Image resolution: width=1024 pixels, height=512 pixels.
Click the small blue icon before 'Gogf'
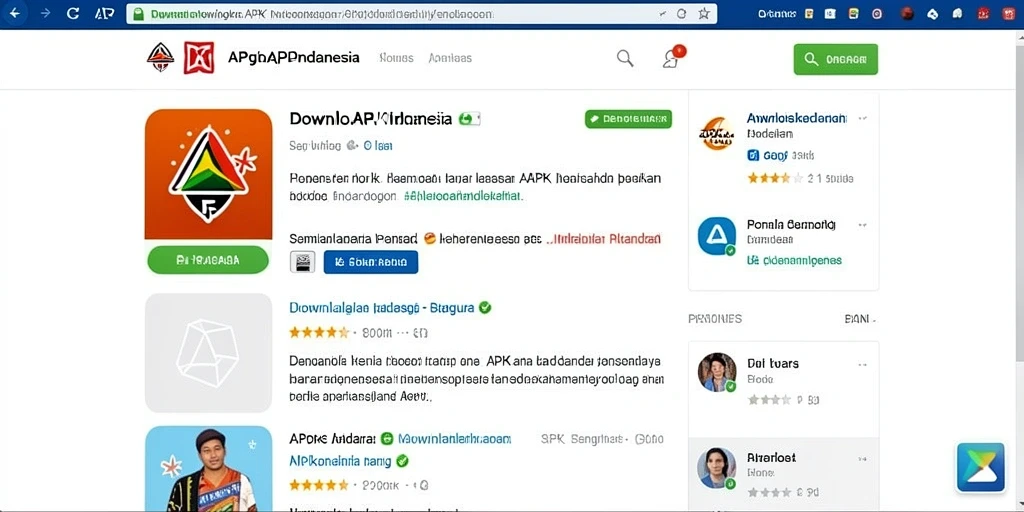[x=753, y=155]
